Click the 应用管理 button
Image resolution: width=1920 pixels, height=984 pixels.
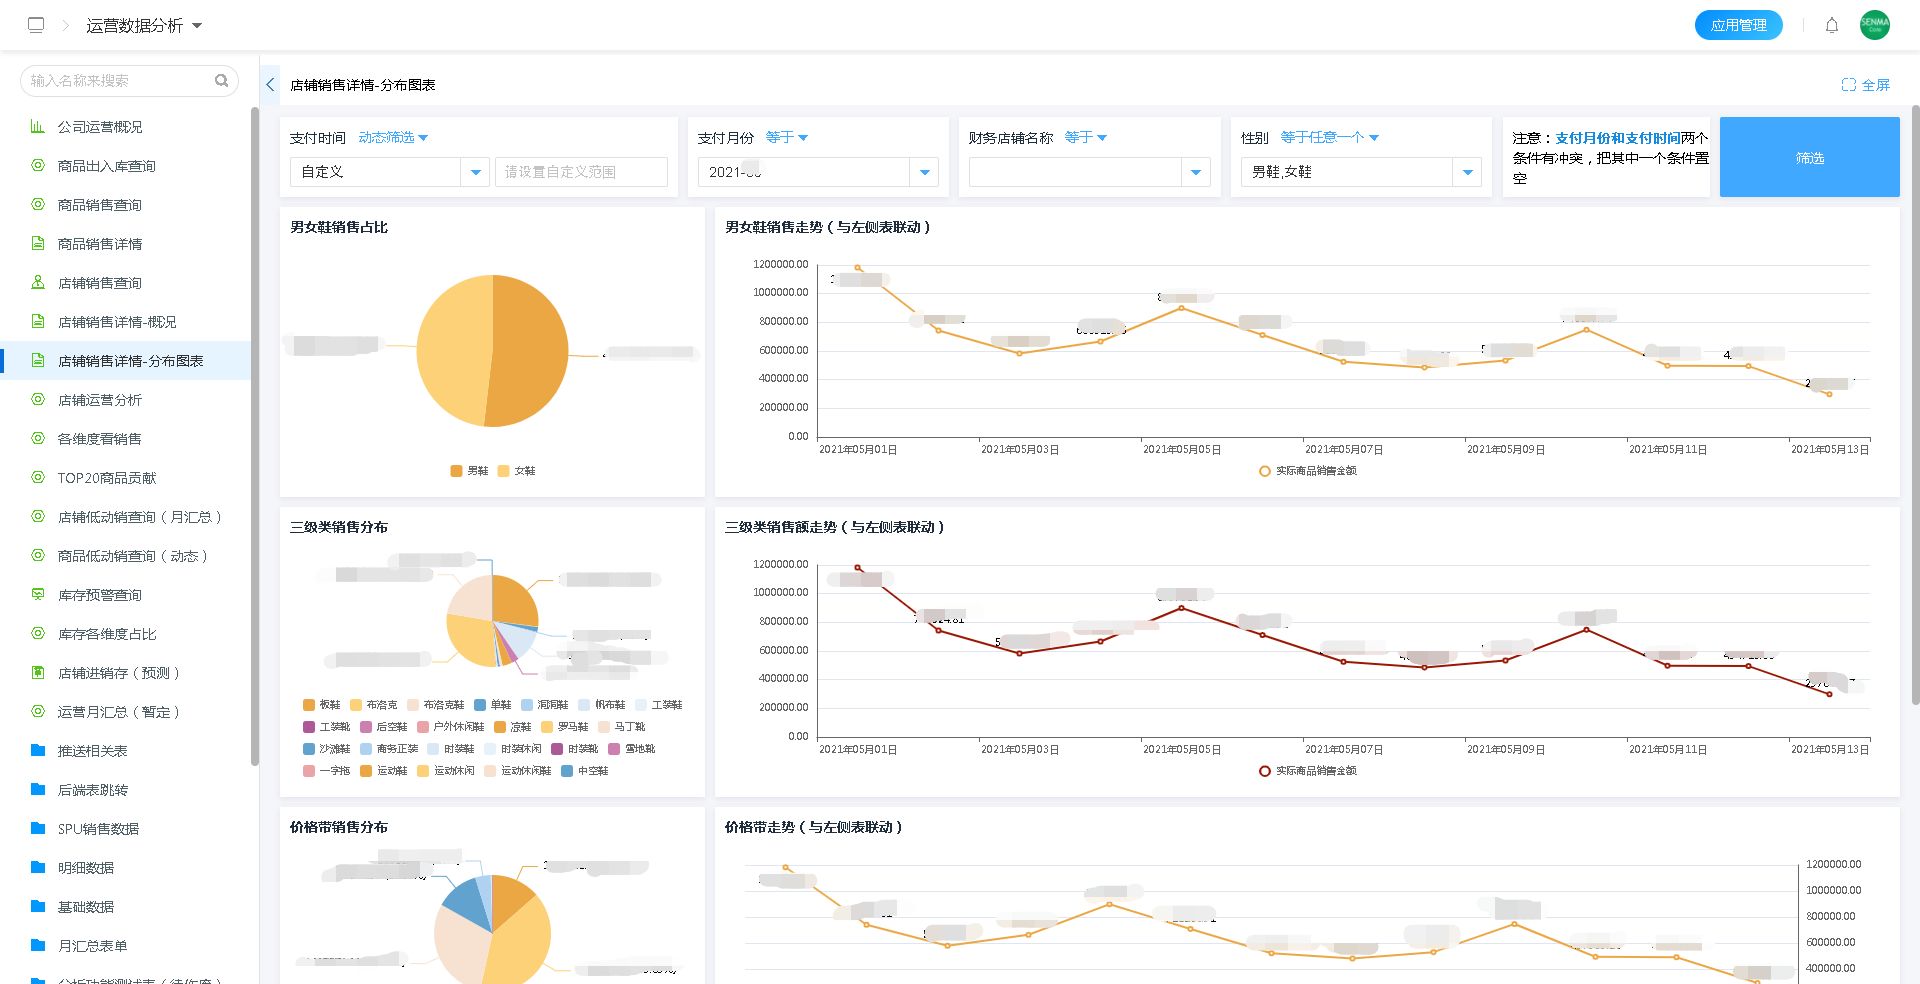tap(1738, 25)
